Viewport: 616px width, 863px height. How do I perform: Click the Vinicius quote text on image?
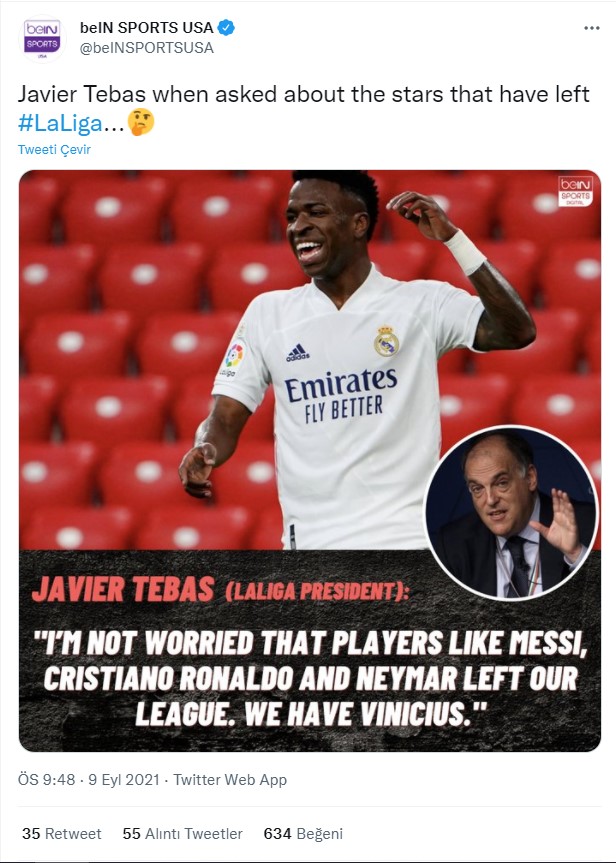310,678
